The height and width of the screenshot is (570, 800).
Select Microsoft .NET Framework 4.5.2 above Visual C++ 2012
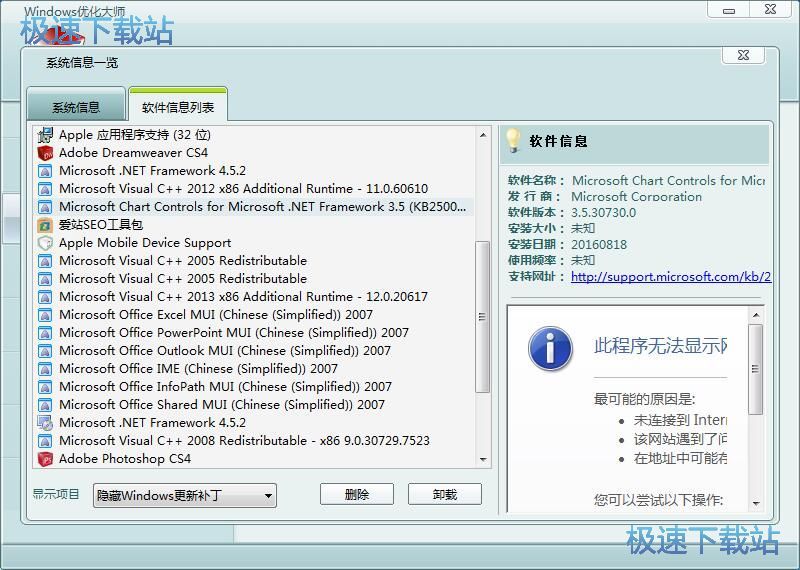pyautogui.click(x=152, y=170)
